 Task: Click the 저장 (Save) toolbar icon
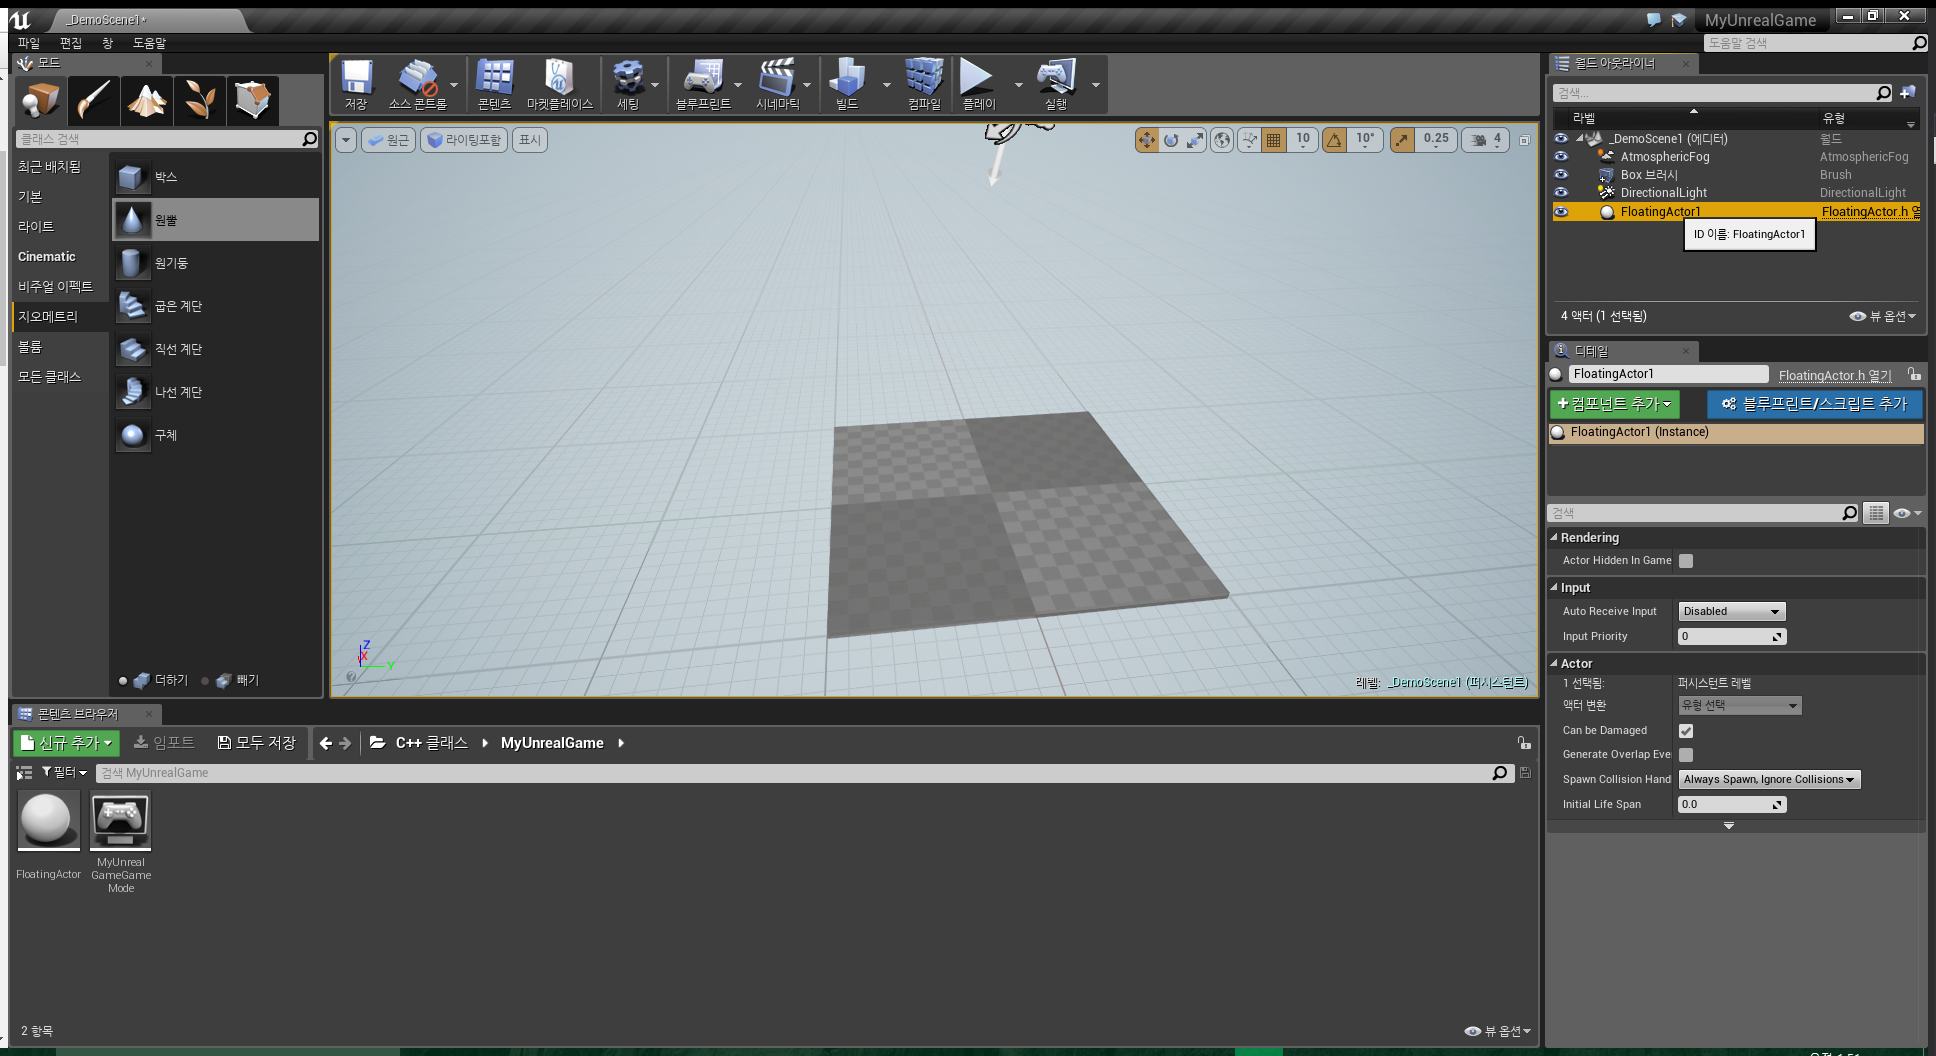pyautogui.click(x=356, y=85)
